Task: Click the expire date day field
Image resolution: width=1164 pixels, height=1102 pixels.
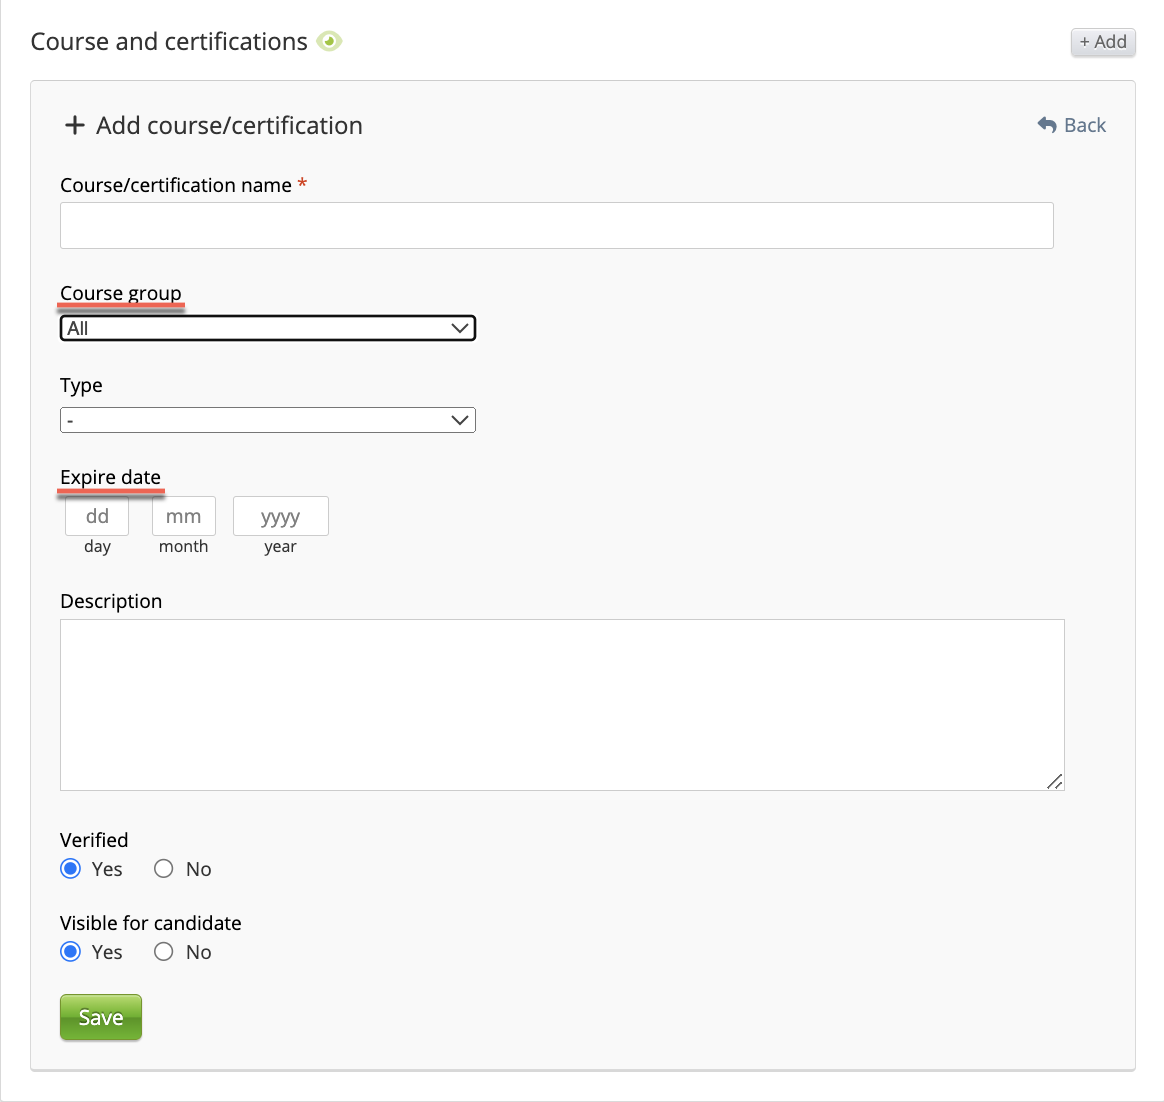Action: [97, 516]
